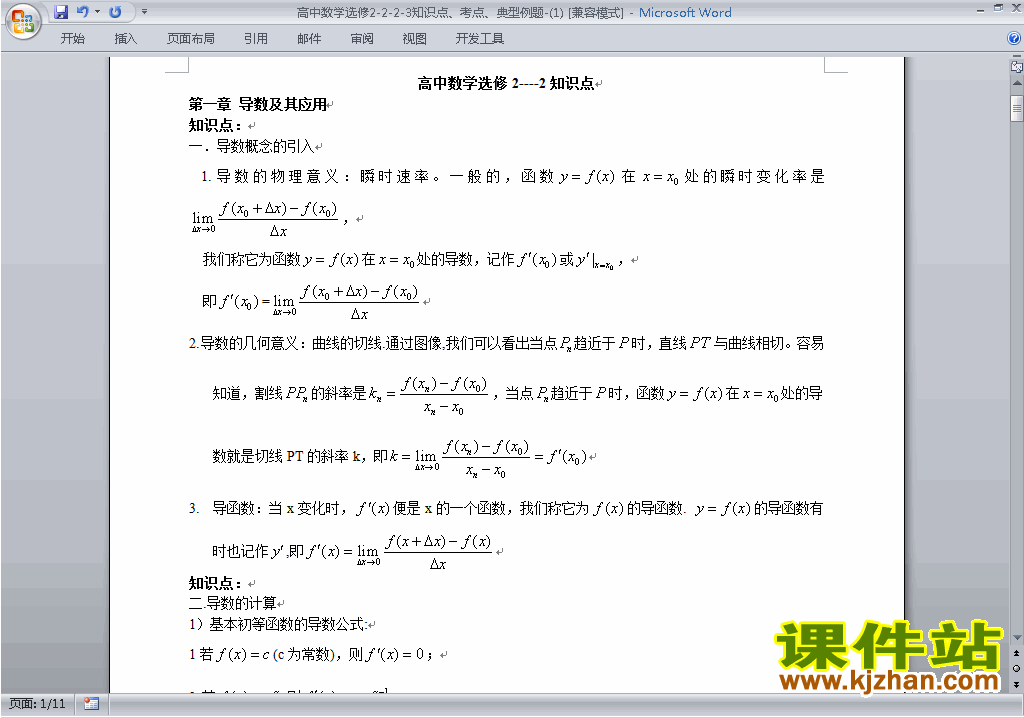The width and height of the screenshot is (1024, 718).
Task: Open the round Office button menu
Action: point(23,21)
